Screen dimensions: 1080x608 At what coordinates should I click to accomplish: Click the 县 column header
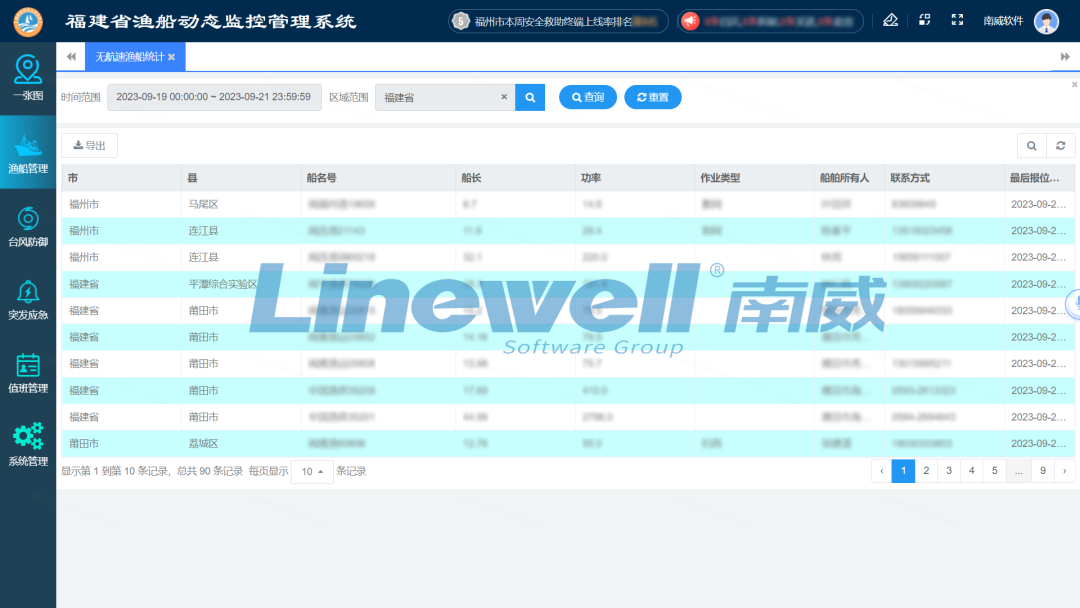coord(241,178)
